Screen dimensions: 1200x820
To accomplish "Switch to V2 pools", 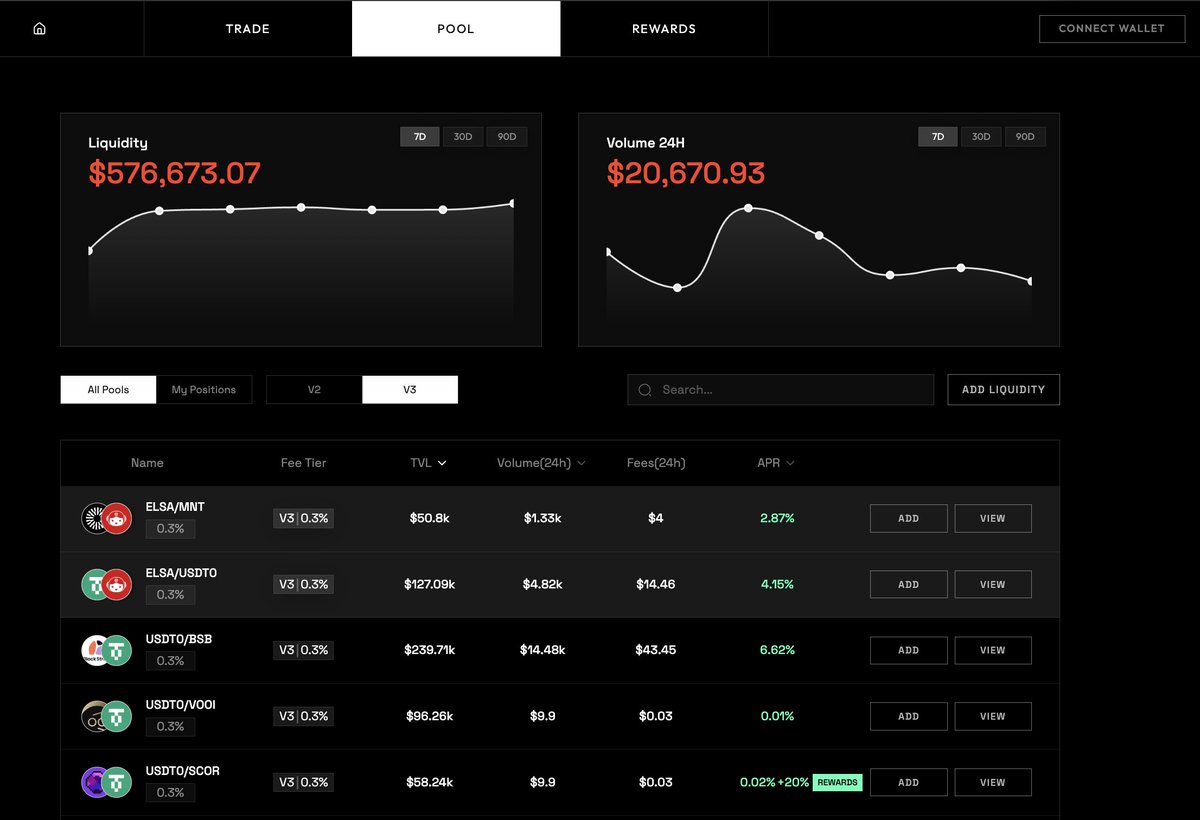I will 314,389.
